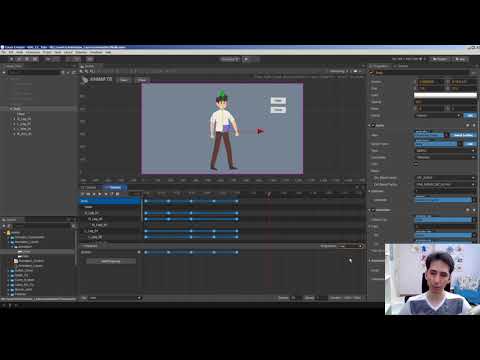Select the Scale transform tool
Image resolution: width=480 pixels, height=360 pixels.
27,59
